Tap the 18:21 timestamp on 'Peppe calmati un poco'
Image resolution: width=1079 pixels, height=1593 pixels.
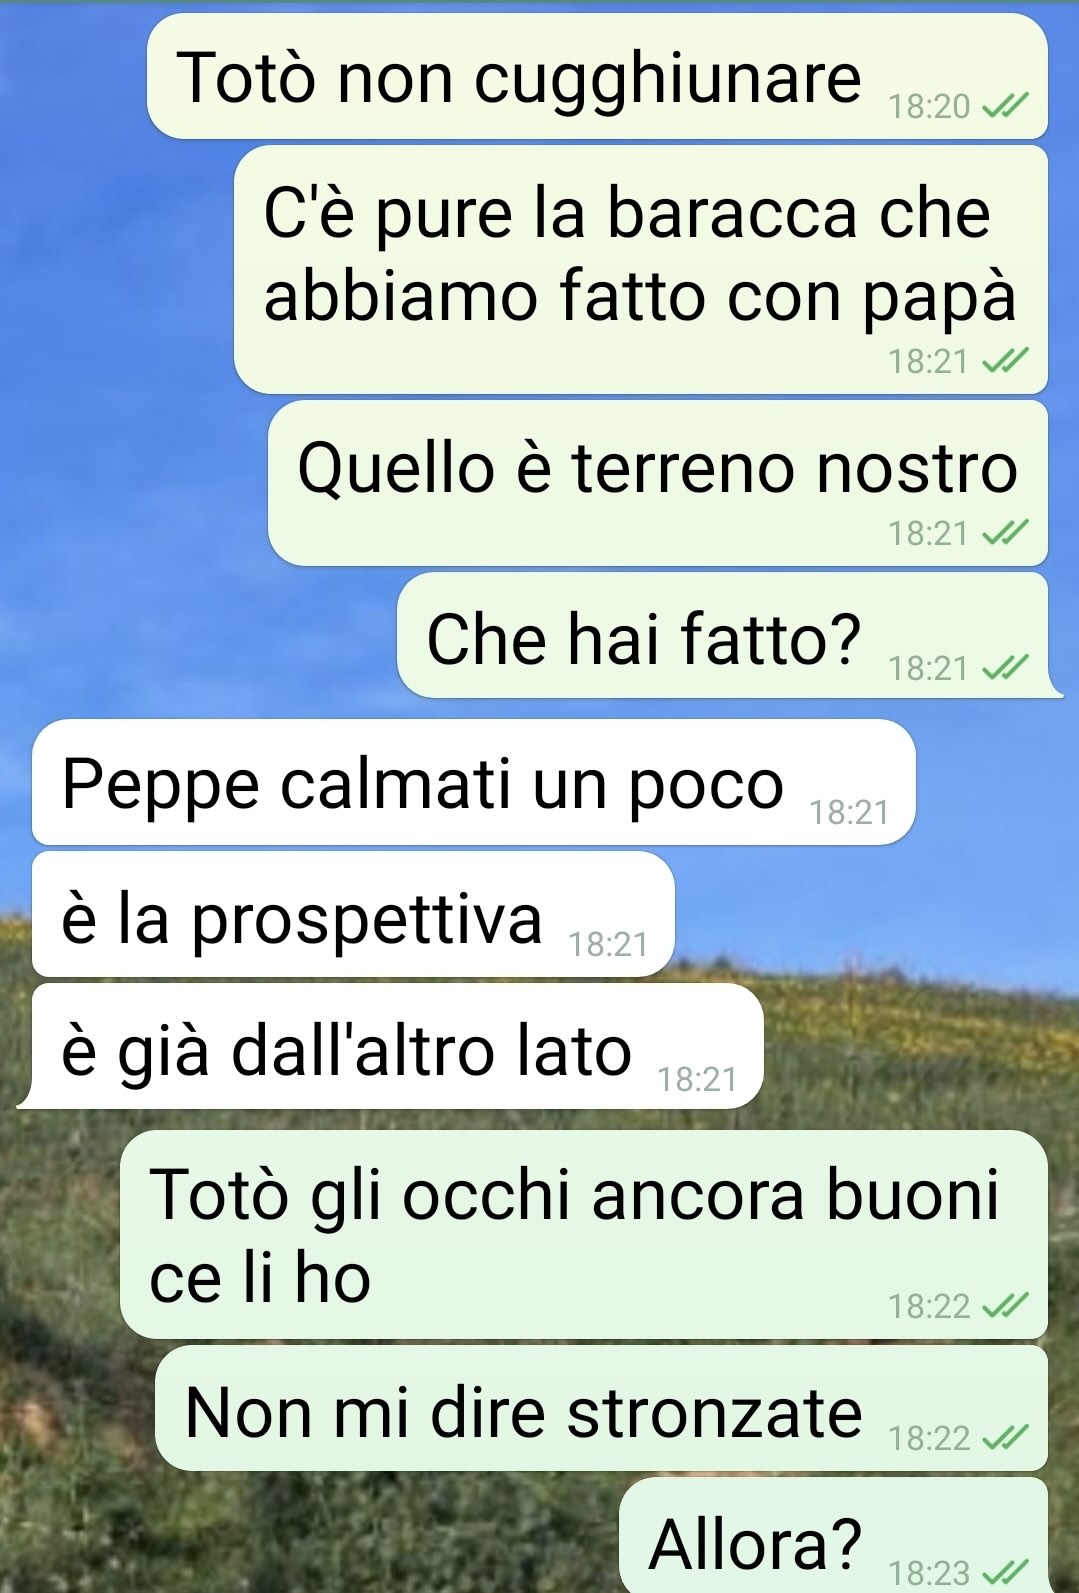point(849,813)
